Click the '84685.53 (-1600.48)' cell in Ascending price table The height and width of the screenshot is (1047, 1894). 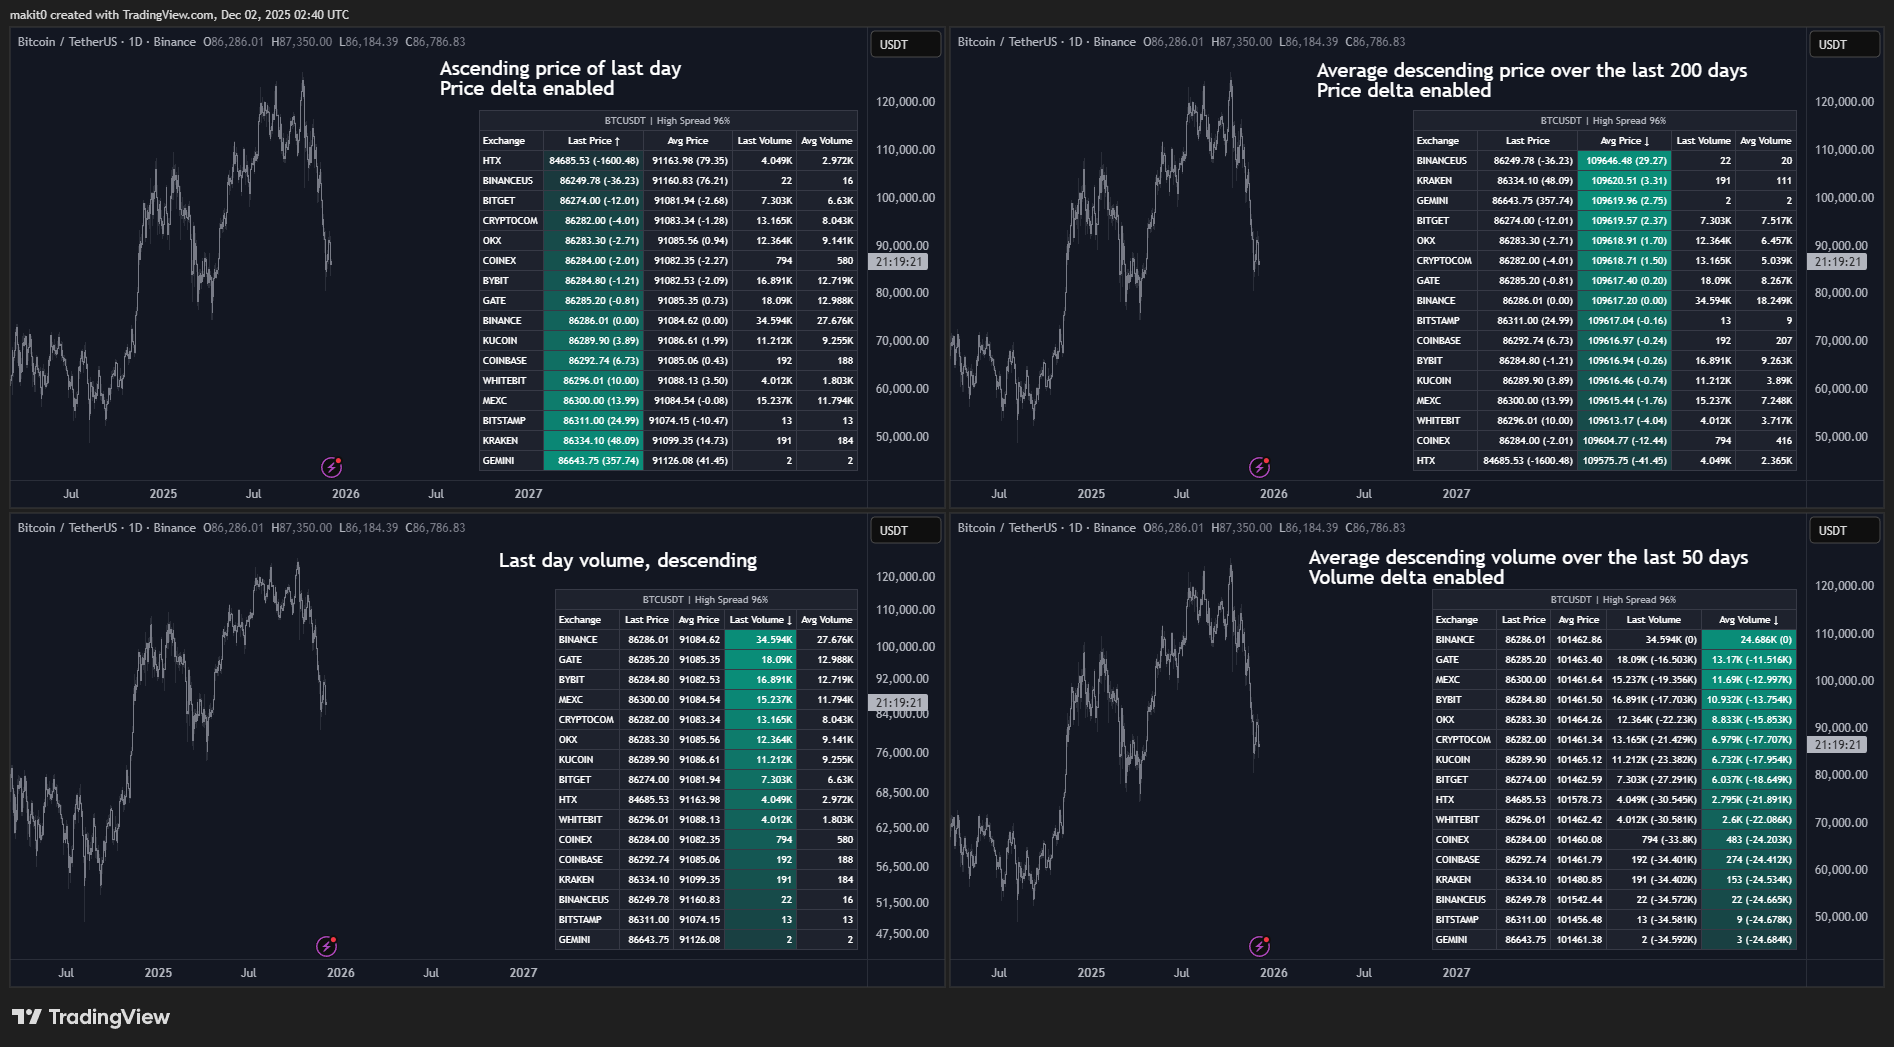click(594, 161)
